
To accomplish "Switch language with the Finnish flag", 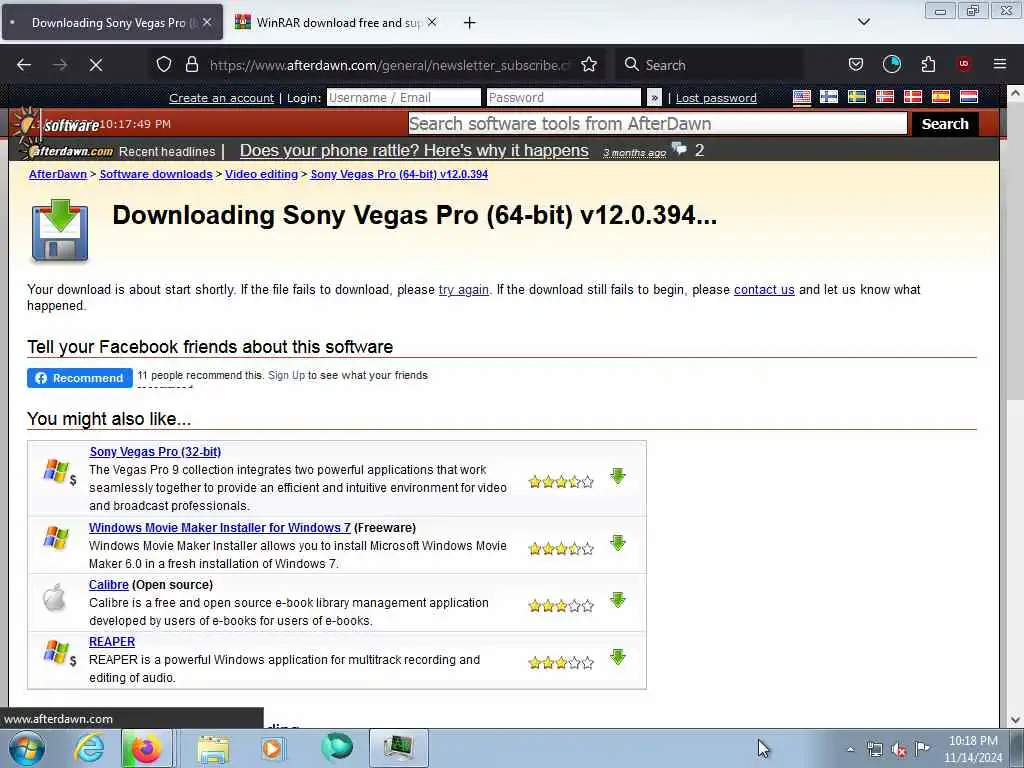I will click(x=829, y=97).
